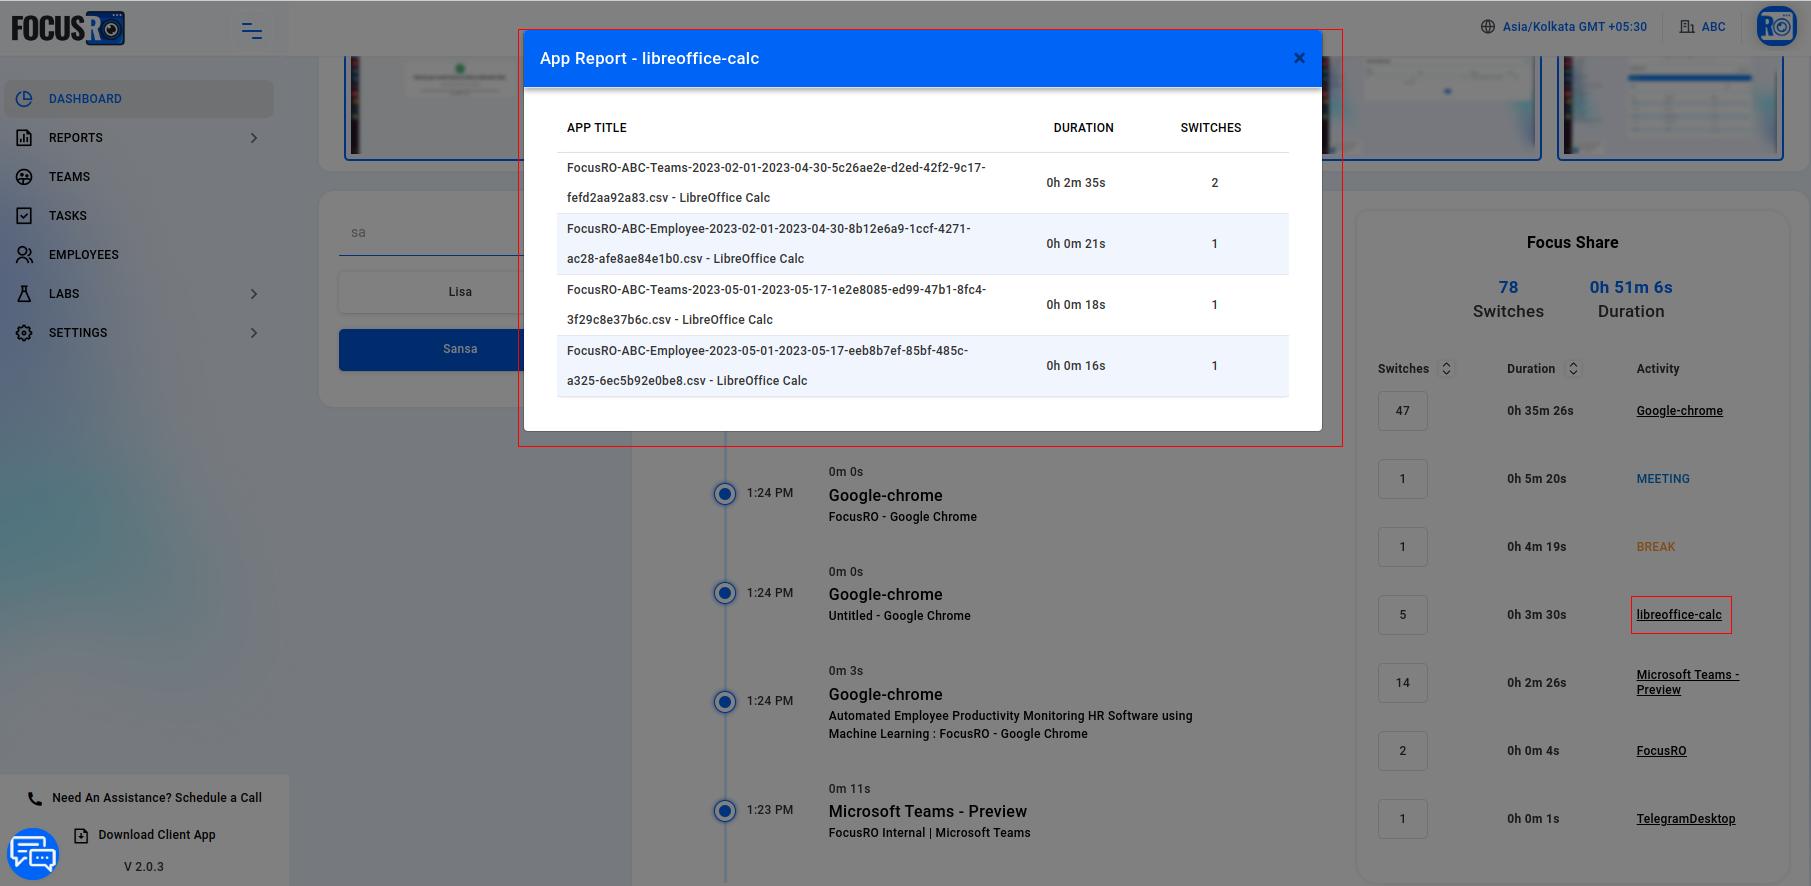Viewport: 1811px width, 886px height.
Task: Click the Tasks checkbox icon in sidebar
Action: coord(25,216)
